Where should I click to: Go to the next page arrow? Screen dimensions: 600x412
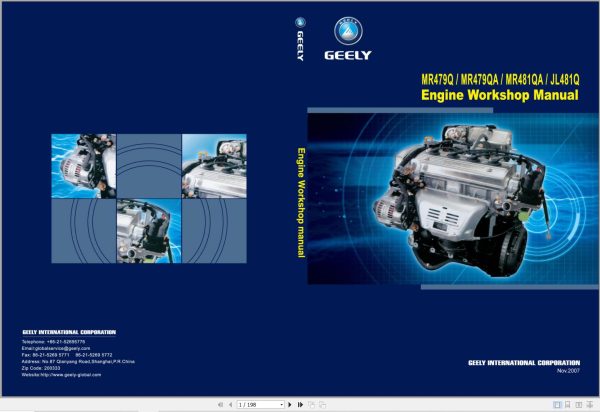point(290,404)
